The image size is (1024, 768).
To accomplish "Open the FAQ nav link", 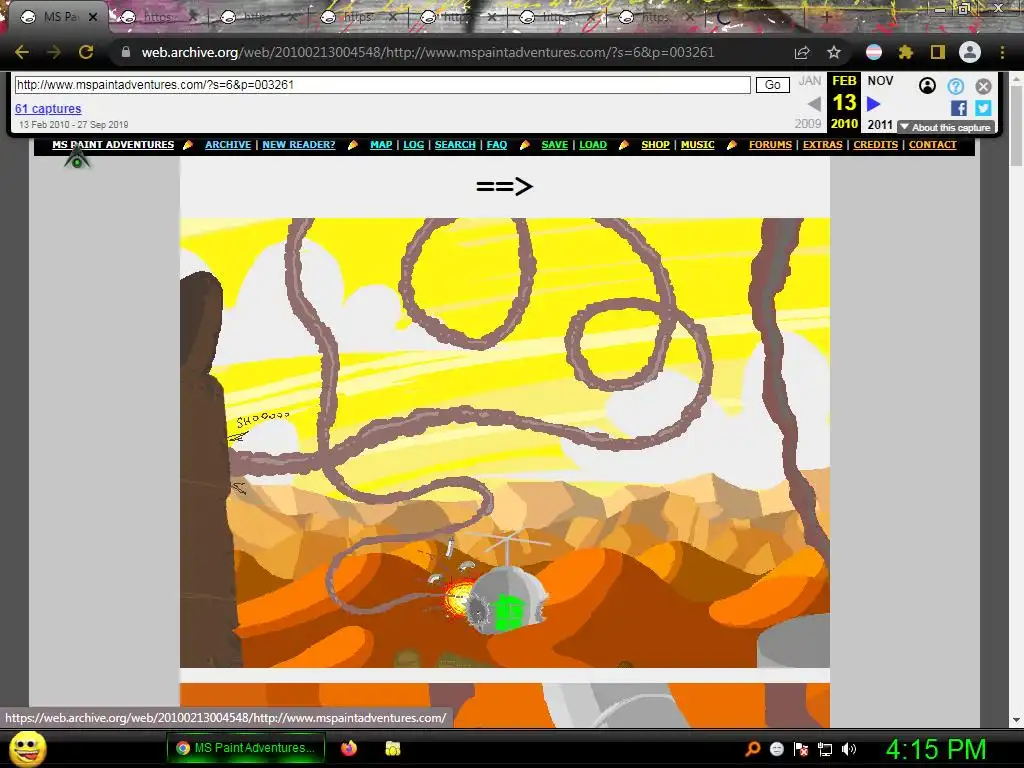I will [x=496, y=145].
